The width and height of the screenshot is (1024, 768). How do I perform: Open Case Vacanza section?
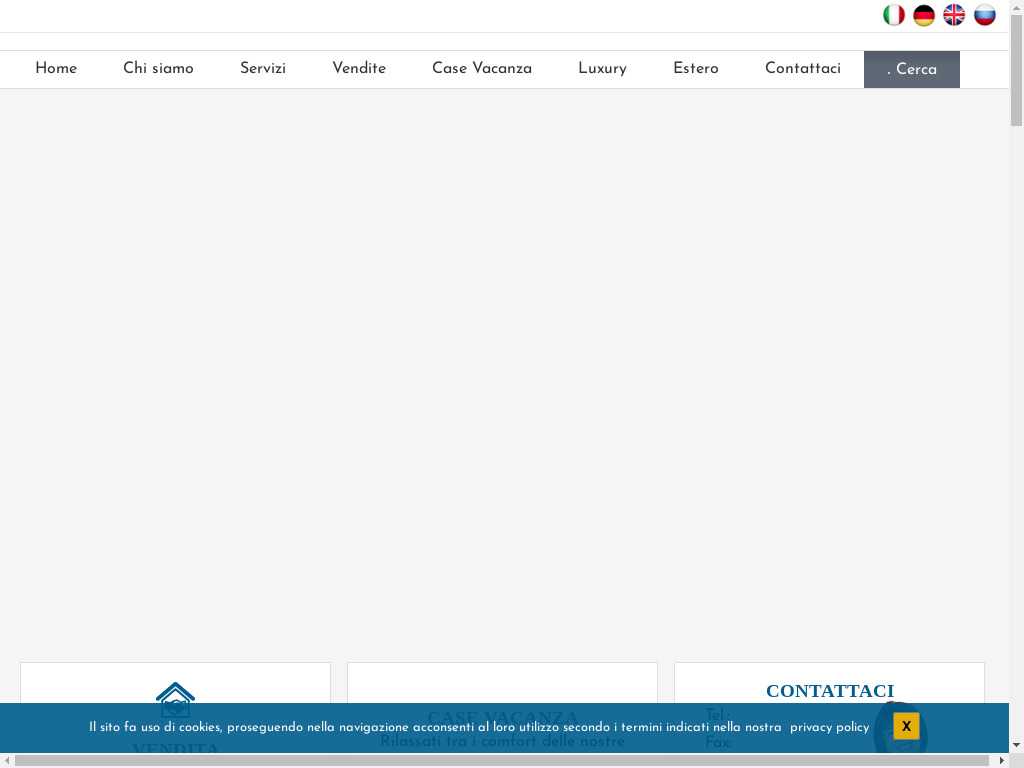point(482,69)
